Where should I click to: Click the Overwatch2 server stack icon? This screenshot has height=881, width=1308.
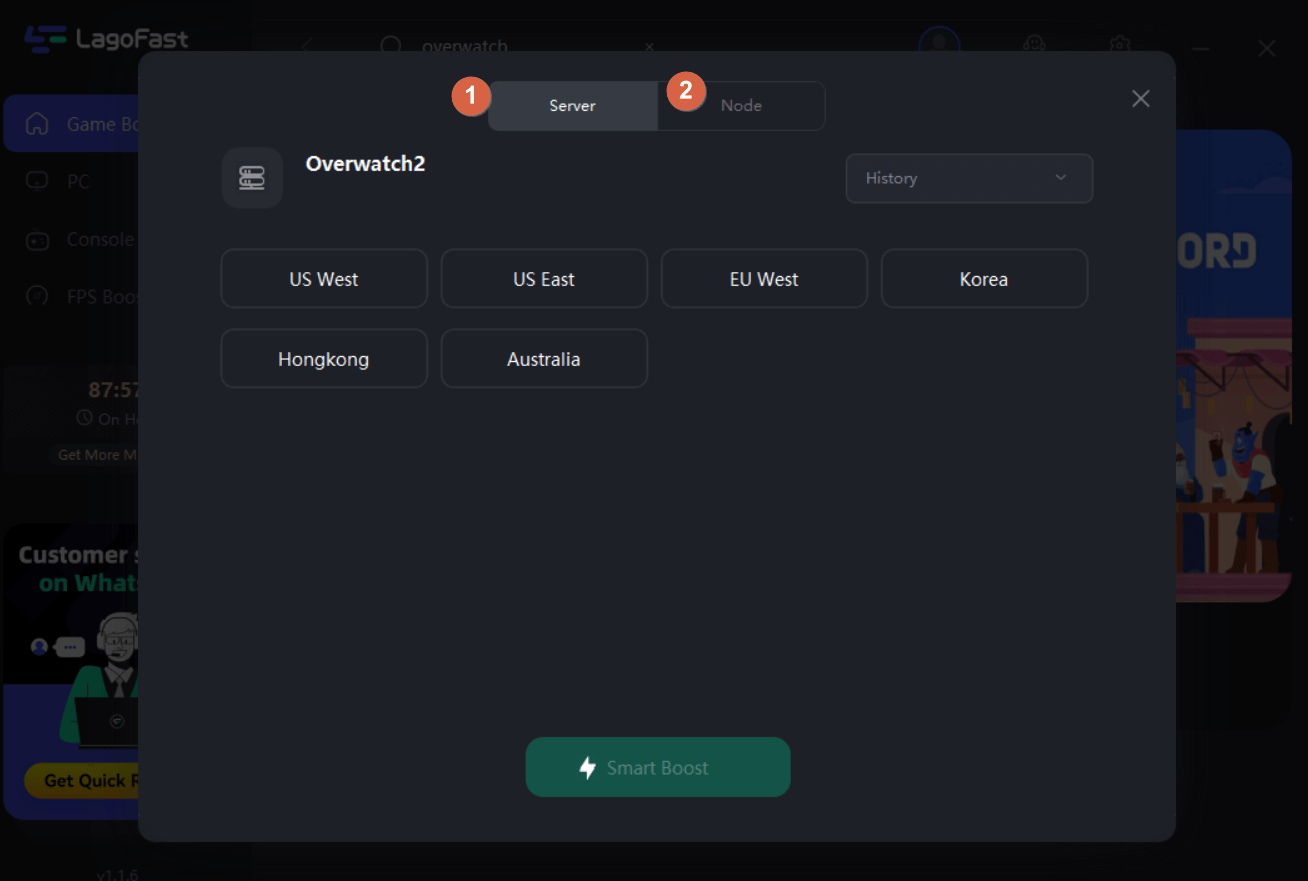252,178
